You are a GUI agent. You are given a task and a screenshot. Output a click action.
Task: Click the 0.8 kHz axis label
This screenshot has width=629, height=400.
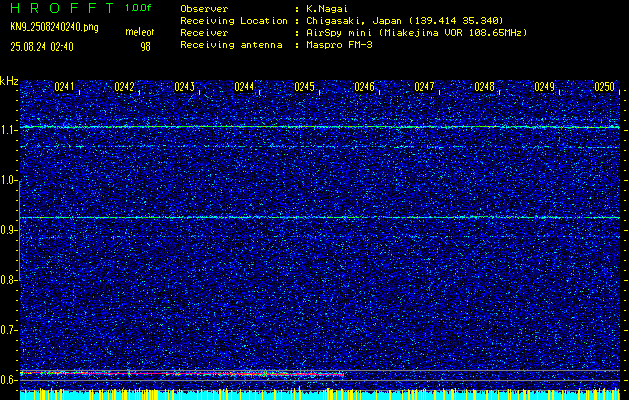click(x=7, y=280)
